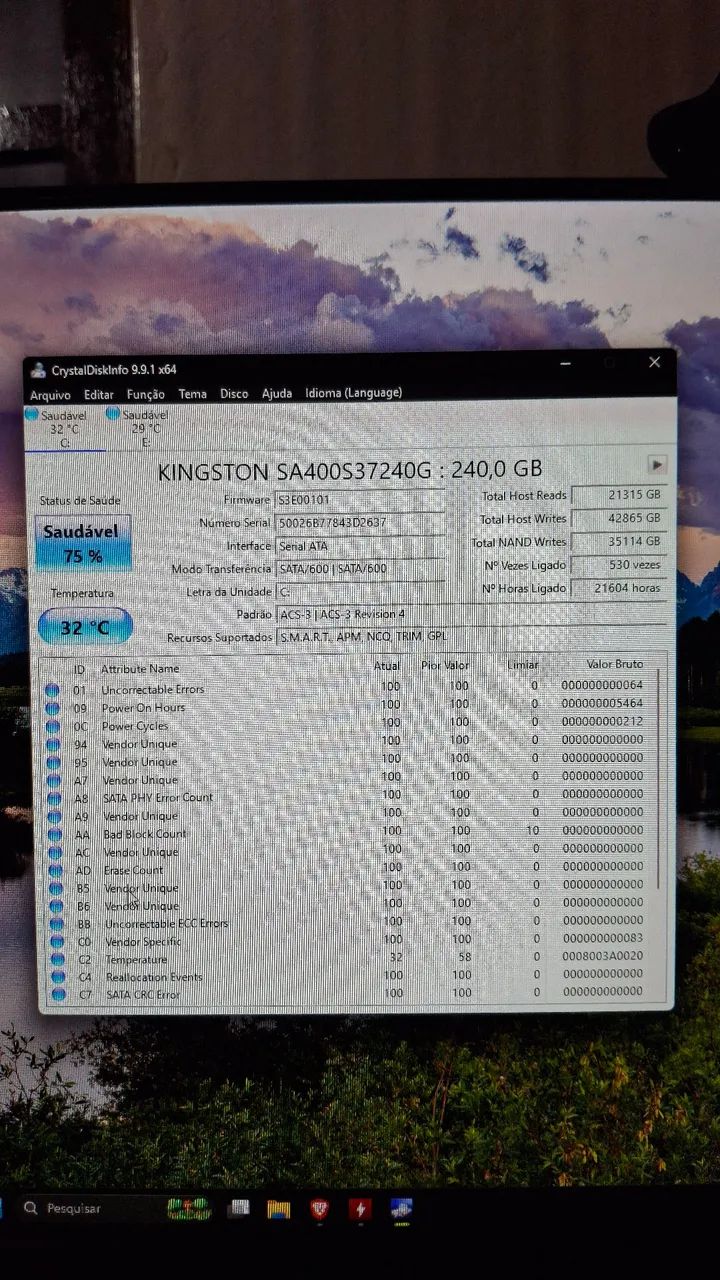Click the transfer mode field SATA/600 | SATA/600
This screenshot has height=1280, width=720.
click(360, 568)
